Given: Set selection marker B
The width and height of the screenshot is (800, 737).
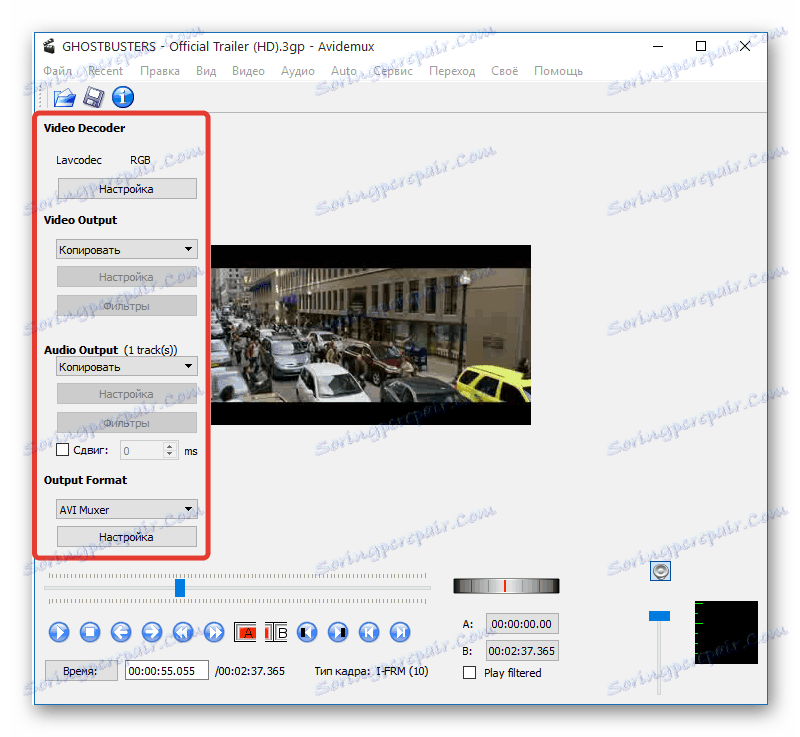Looking at the screenshot, I should [x=276, y=631].
